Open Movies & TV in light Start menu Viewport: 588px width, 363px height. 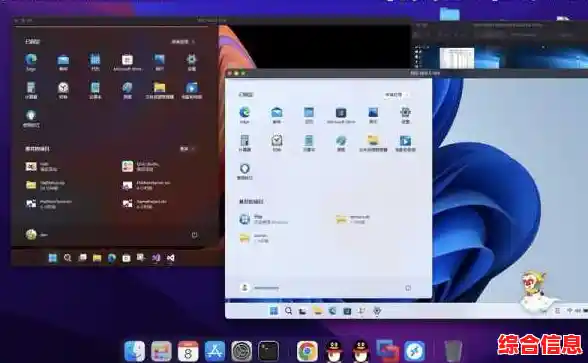pos(405,141)
